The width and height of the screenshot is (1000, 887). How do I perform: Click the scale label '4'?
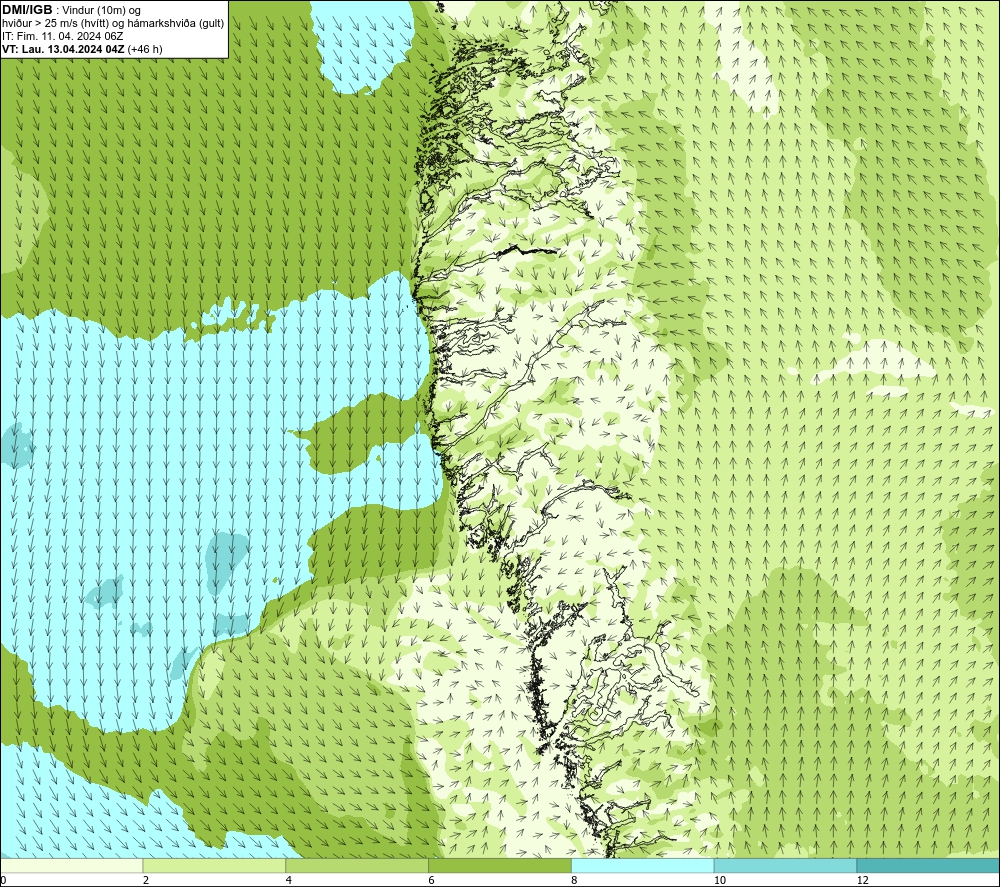point(289,880)
